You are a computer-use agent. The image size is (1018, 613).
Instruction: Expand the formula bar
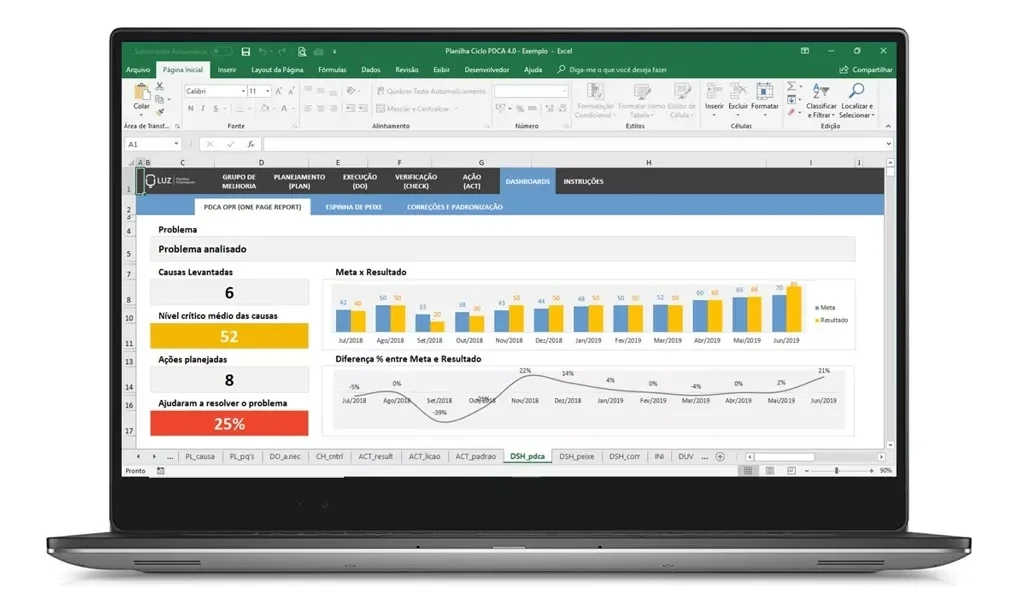click(x=888, y=144)
